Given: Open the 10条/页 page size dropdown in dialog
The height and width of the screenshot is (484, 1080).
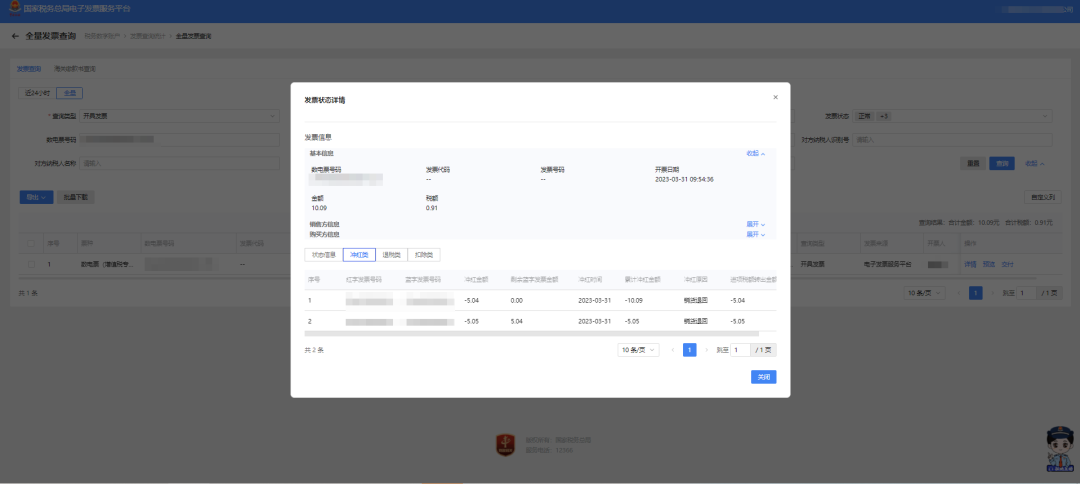Looking at the screenshot, I should click(638, 350).
